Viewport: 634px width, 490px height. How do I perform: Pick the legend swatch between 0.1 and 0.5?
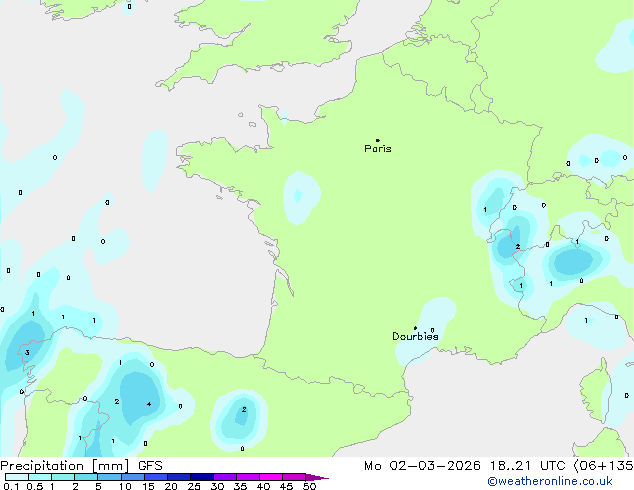tap(17, 477)
